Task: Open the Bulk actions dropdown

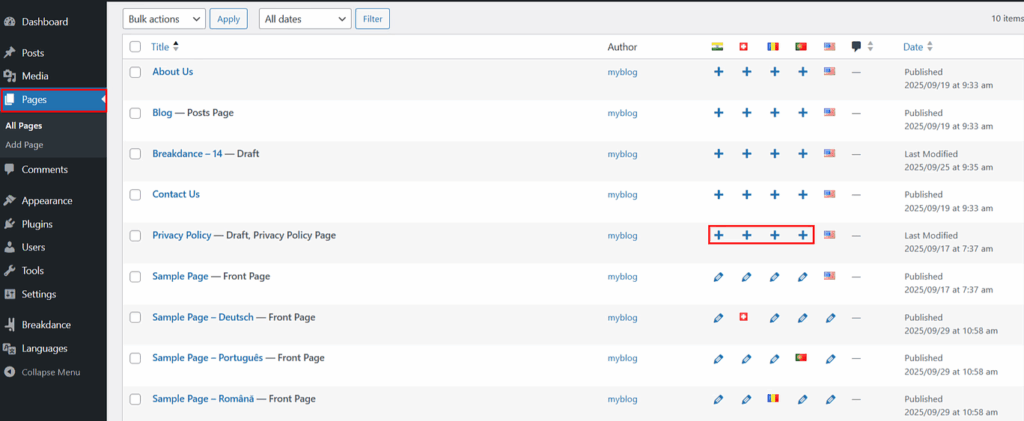Action: 164,19
